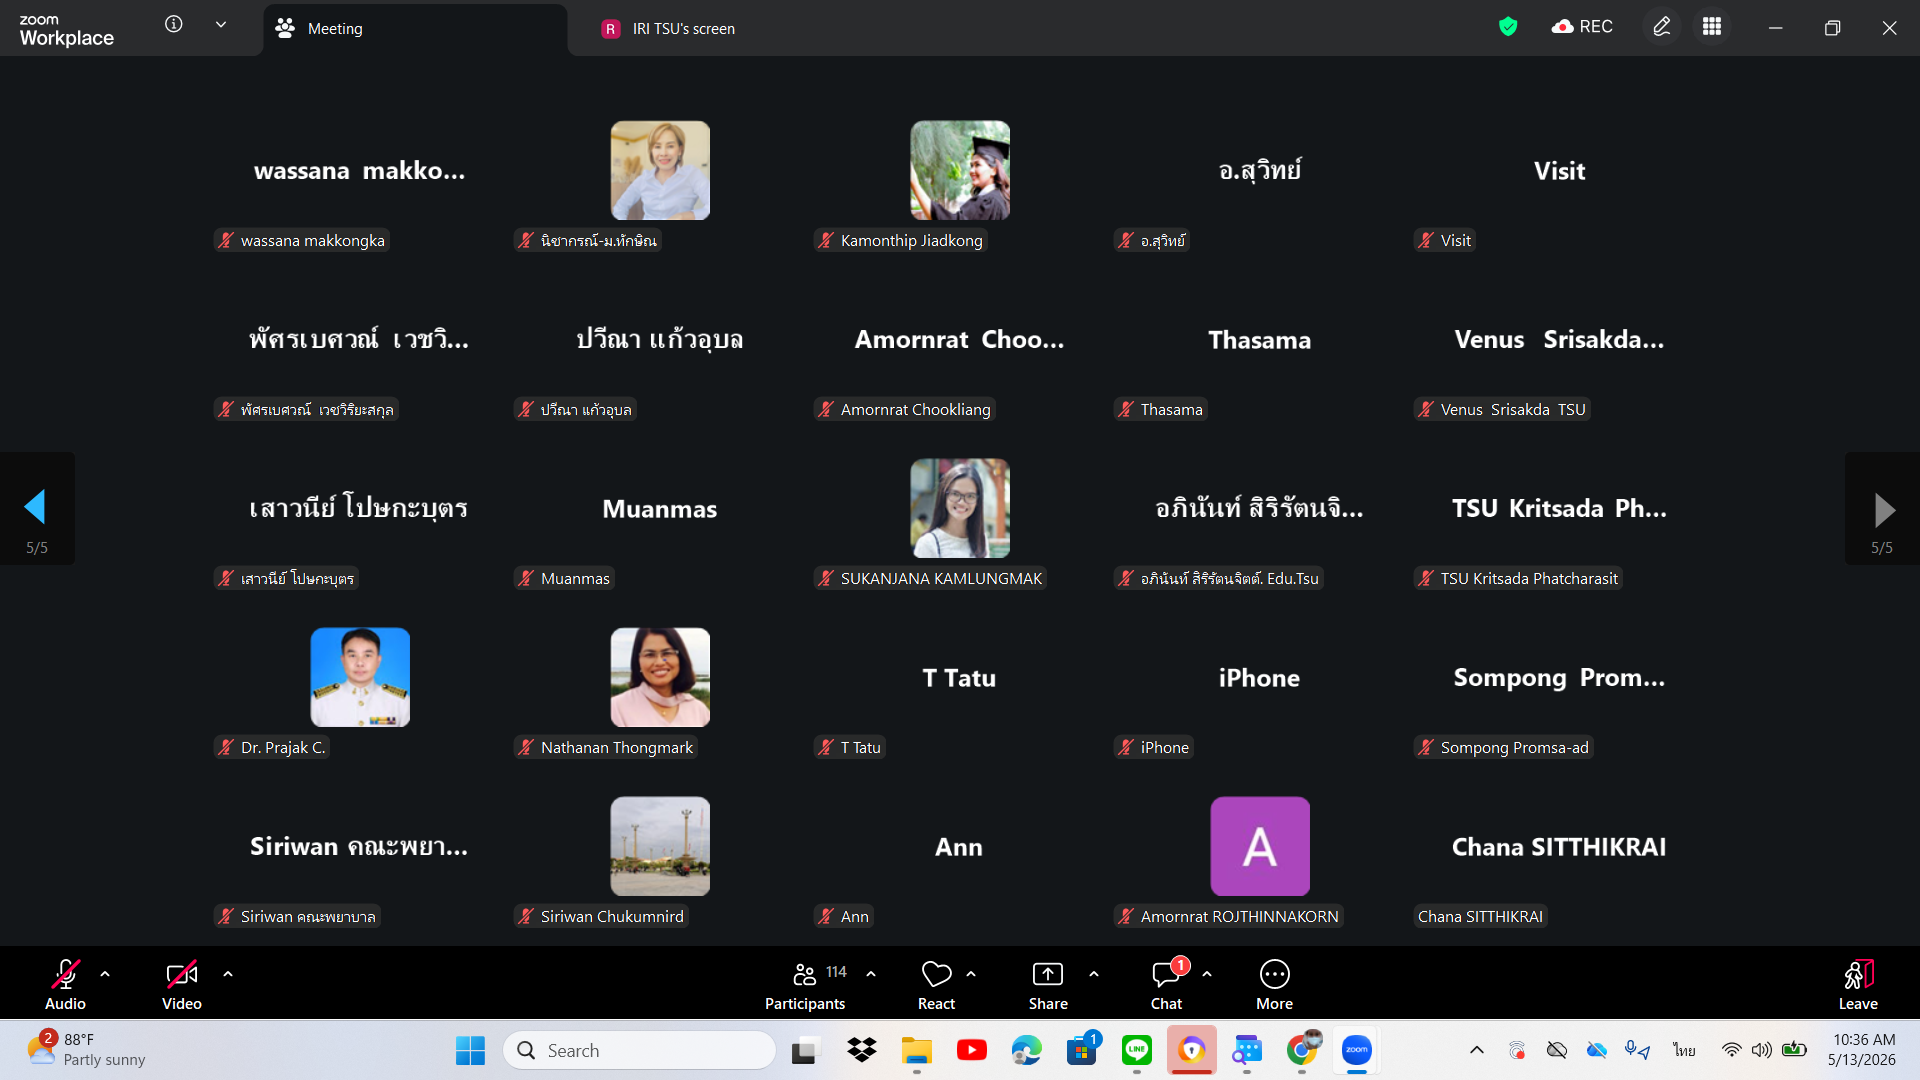Open Chat panel
1920x1080 pixels.
point(1166,984)
